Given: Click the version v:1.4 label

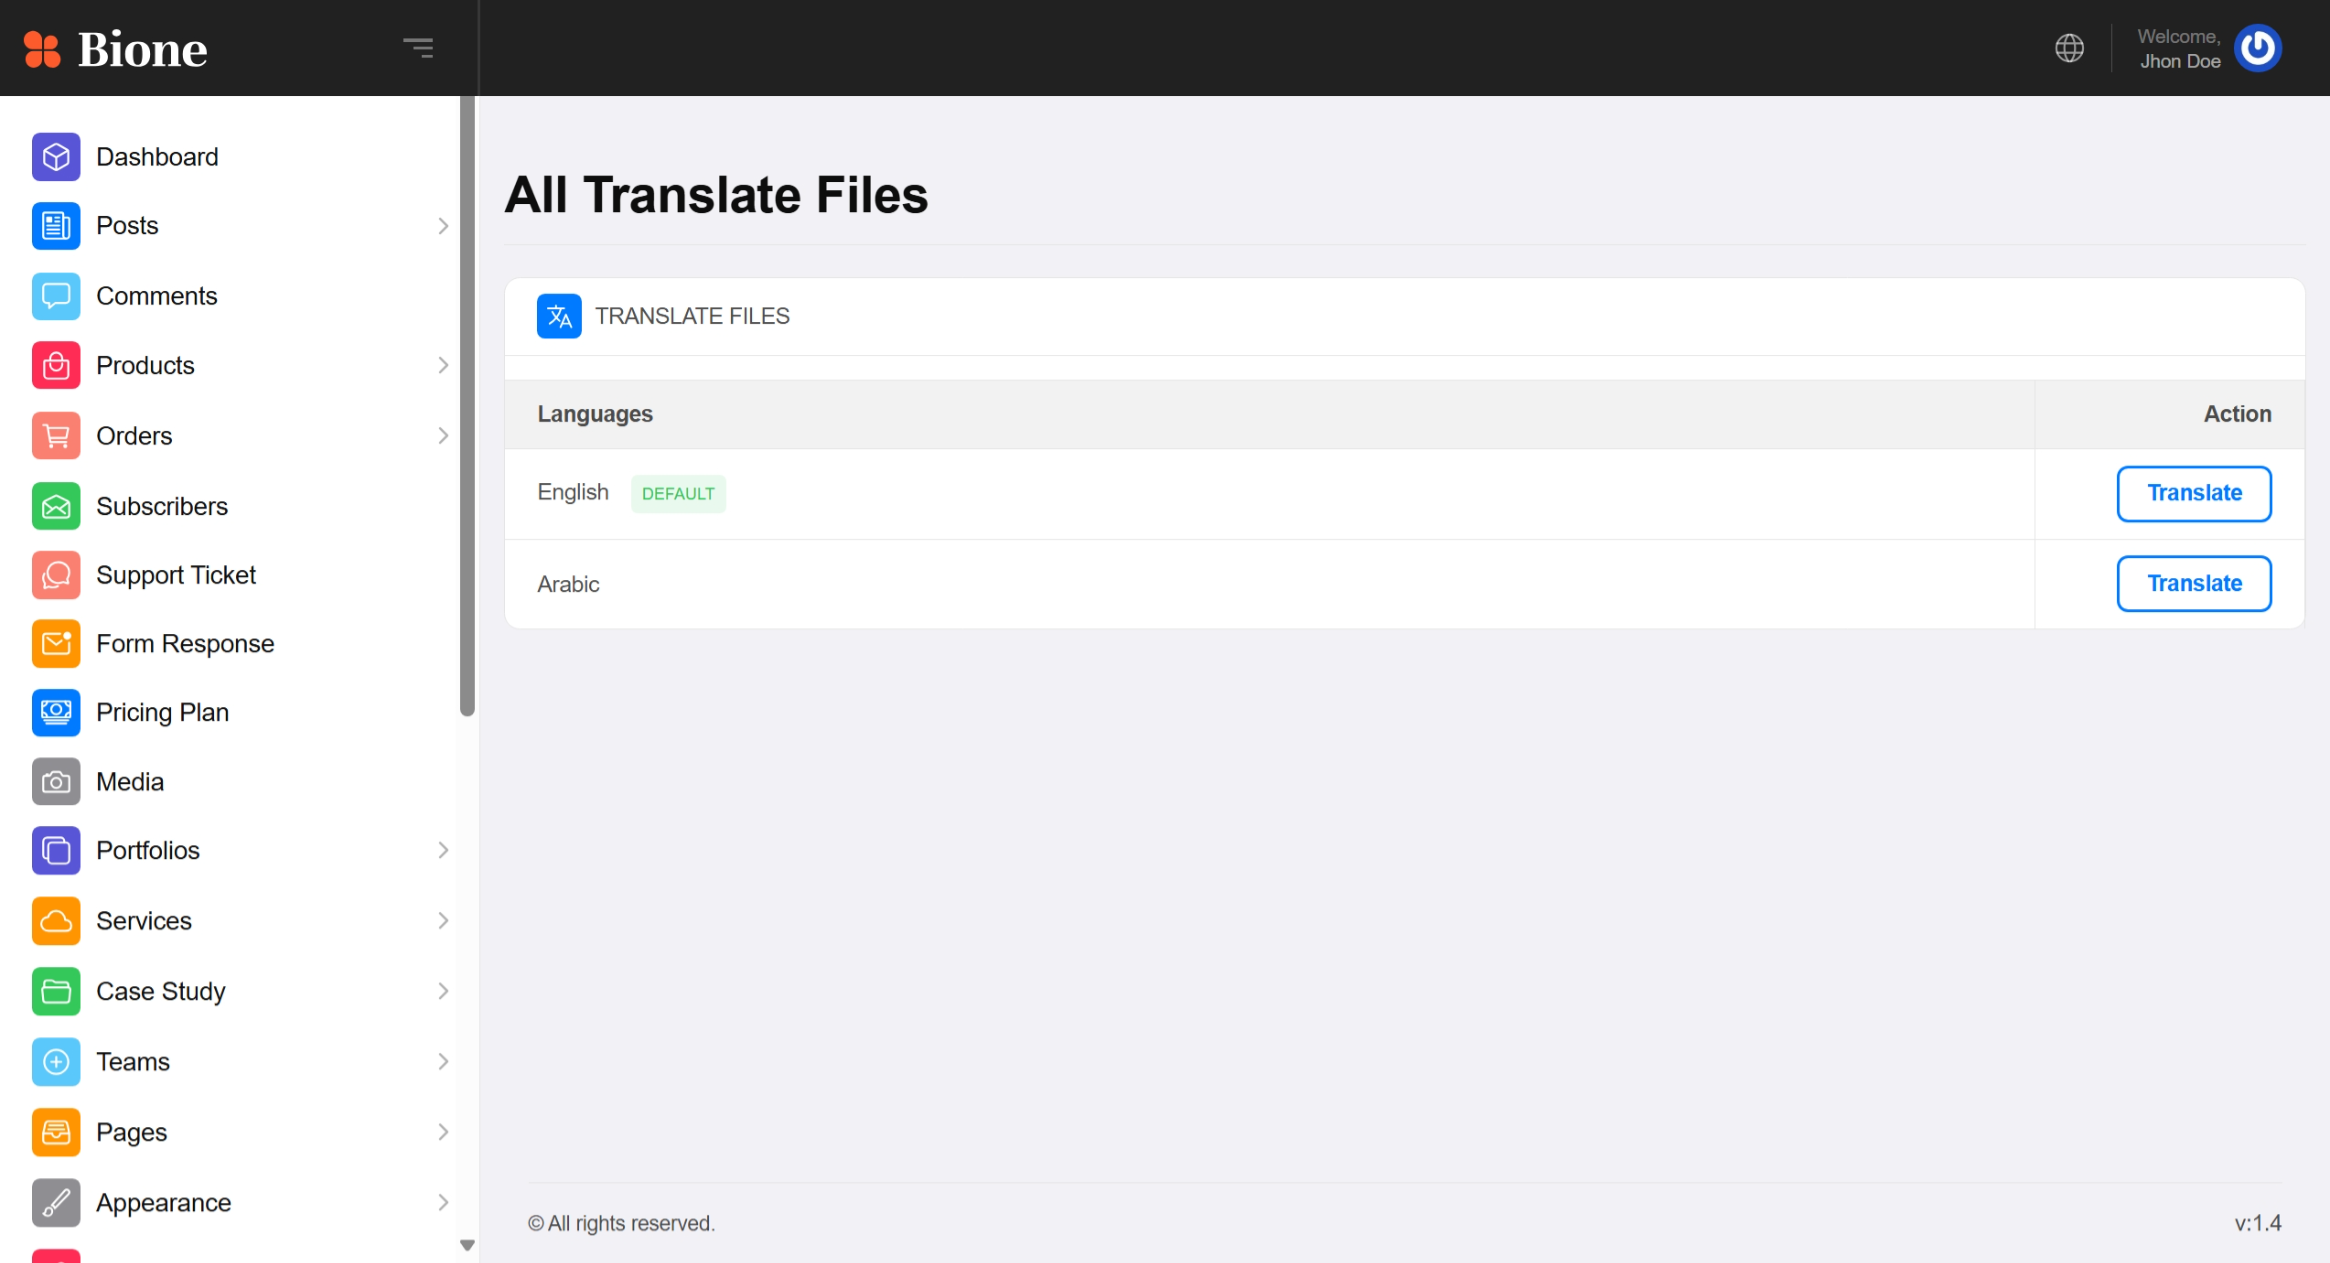Looking at the screenshot, I should point(2258,1224).
